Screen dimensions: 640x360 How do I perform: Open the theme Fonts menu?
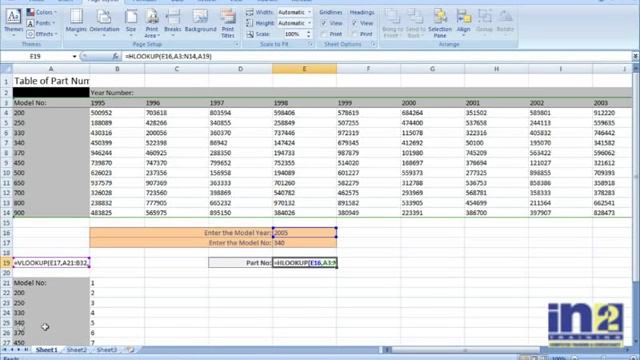(41, 23)
